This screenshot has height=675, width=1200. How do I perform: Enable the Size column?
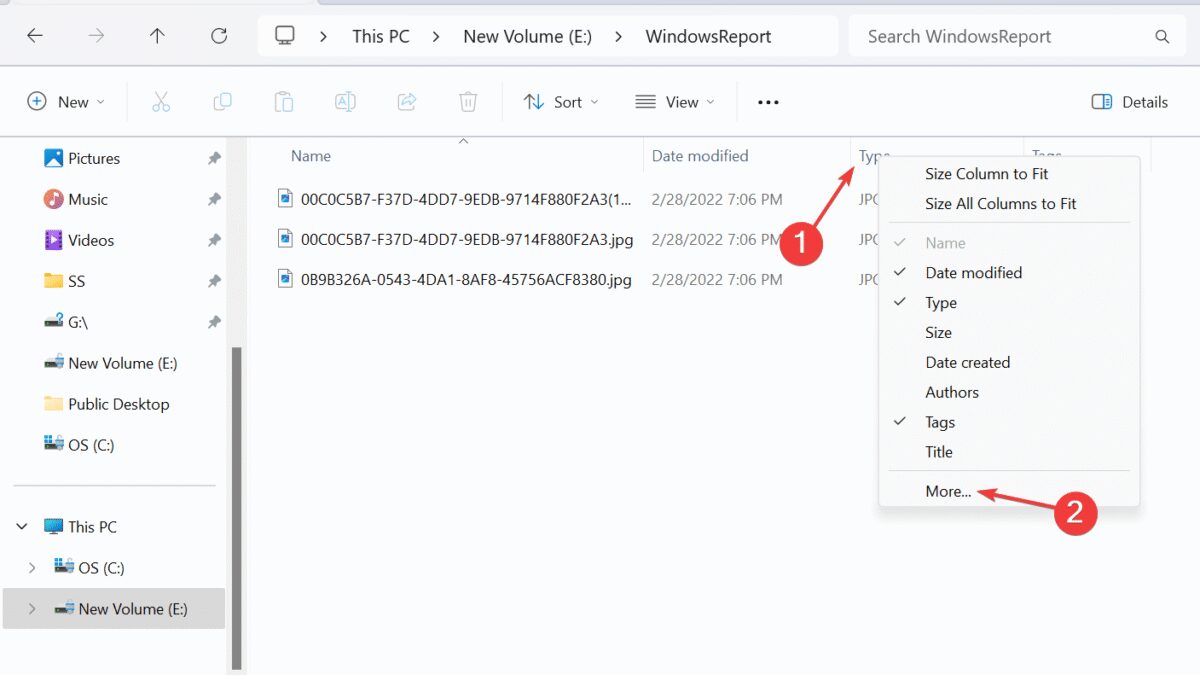point(938,332)
